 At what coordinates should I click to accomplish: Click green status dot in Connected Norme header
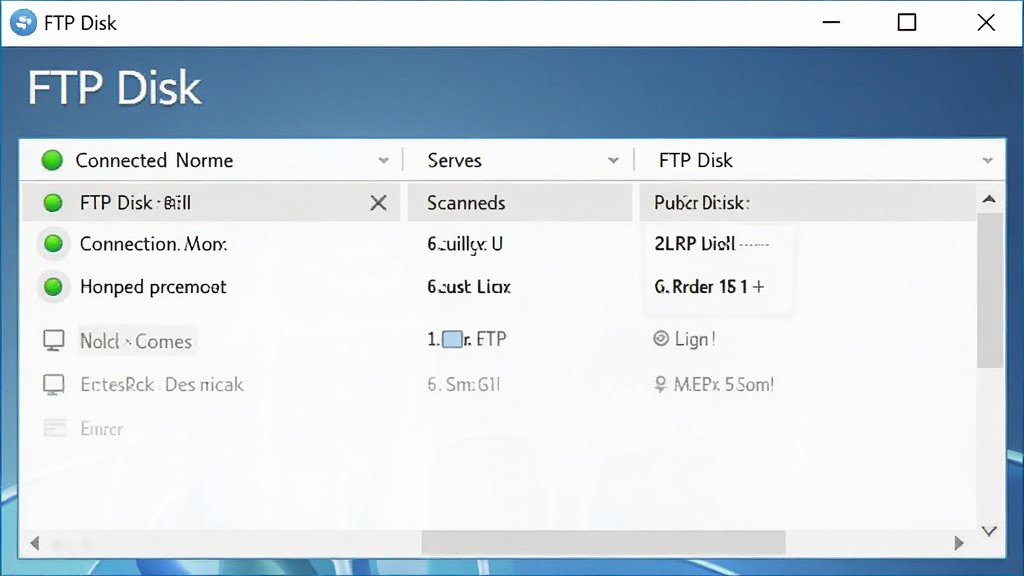52,160
